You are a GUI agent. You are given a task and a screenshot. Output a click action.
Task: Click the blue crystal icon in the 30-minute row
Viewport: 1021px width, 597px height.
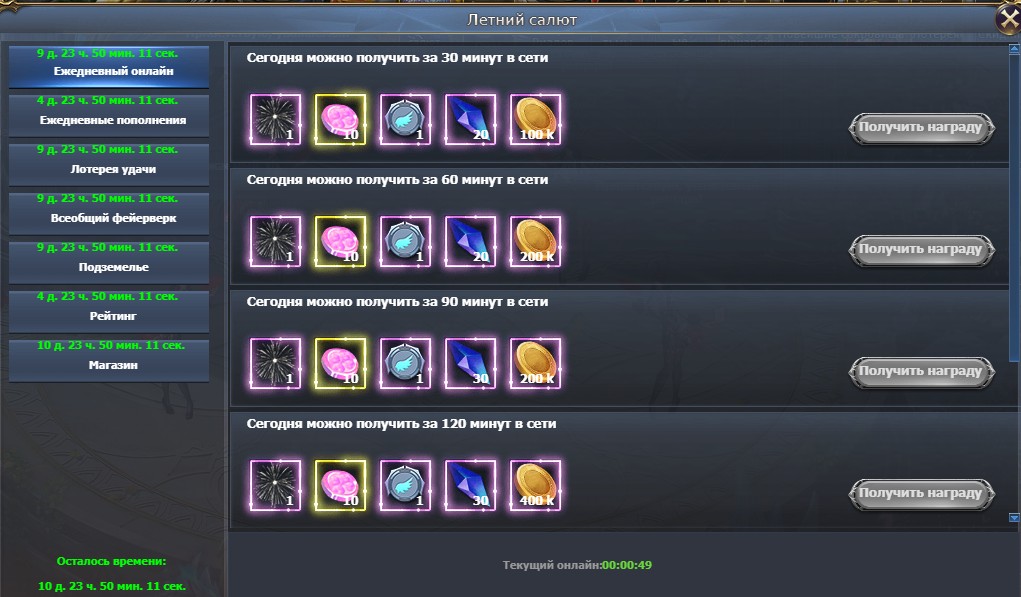[470, 119]
